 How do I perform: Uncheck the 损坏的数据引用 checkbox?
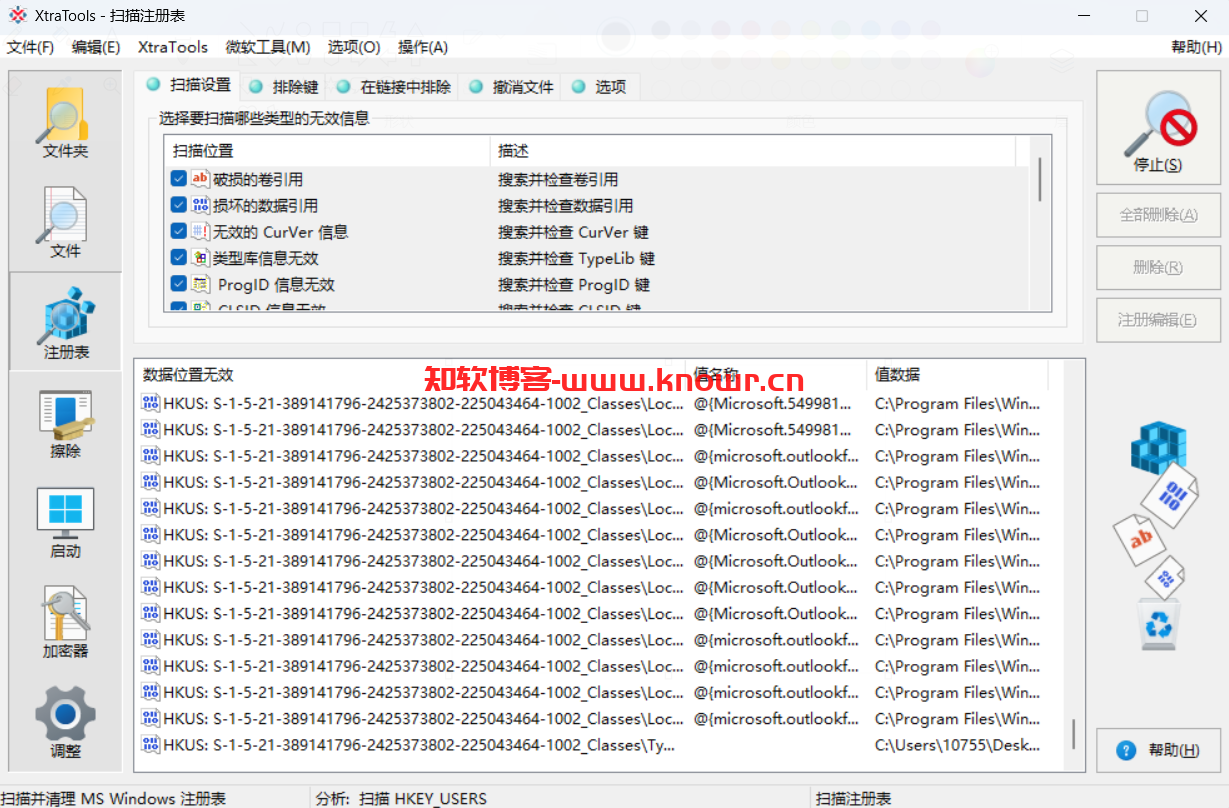pos(179,205)
